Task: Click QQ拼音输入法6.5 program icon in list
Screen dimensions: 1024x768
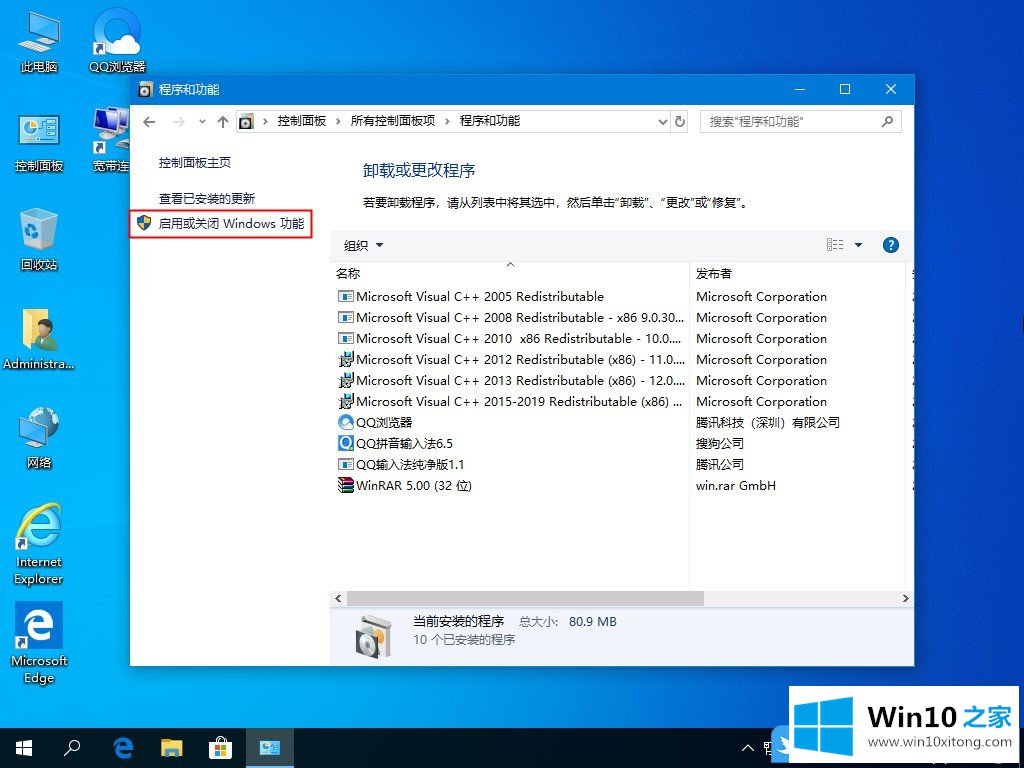Action: [345, 443]
